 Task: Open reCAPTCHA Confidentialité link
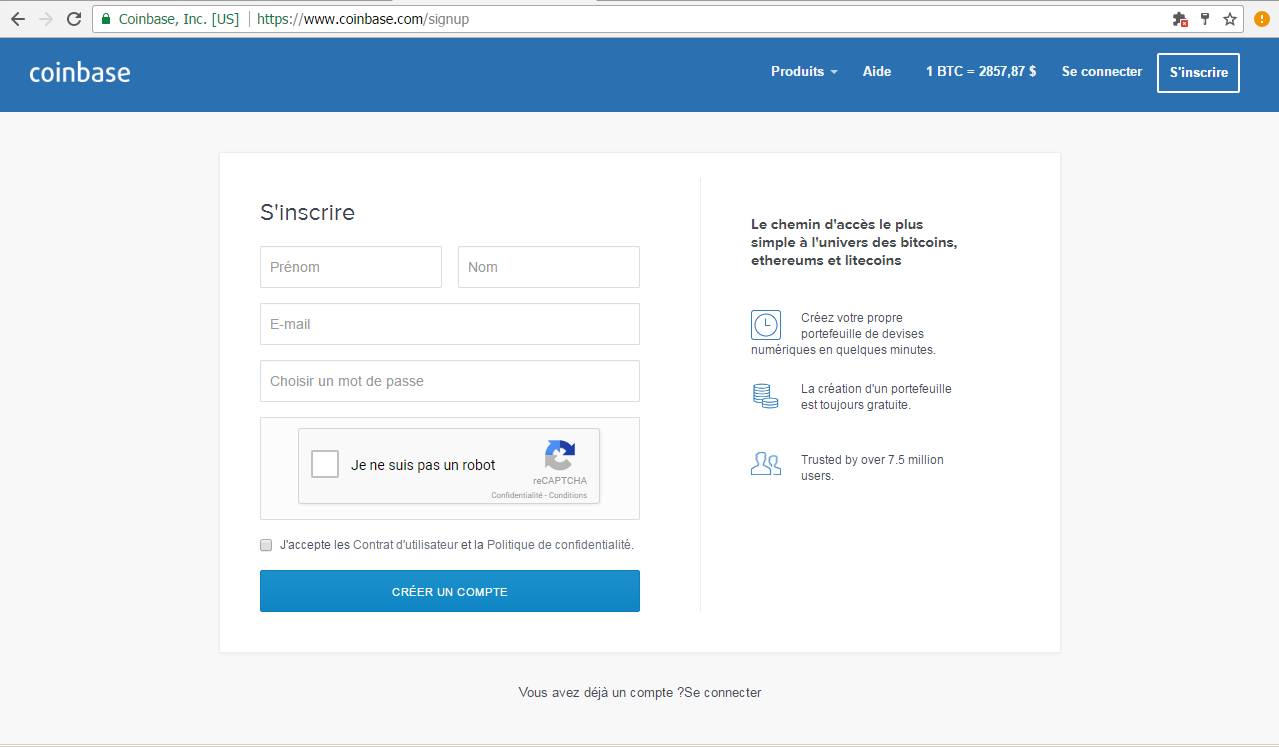(517, 496)
